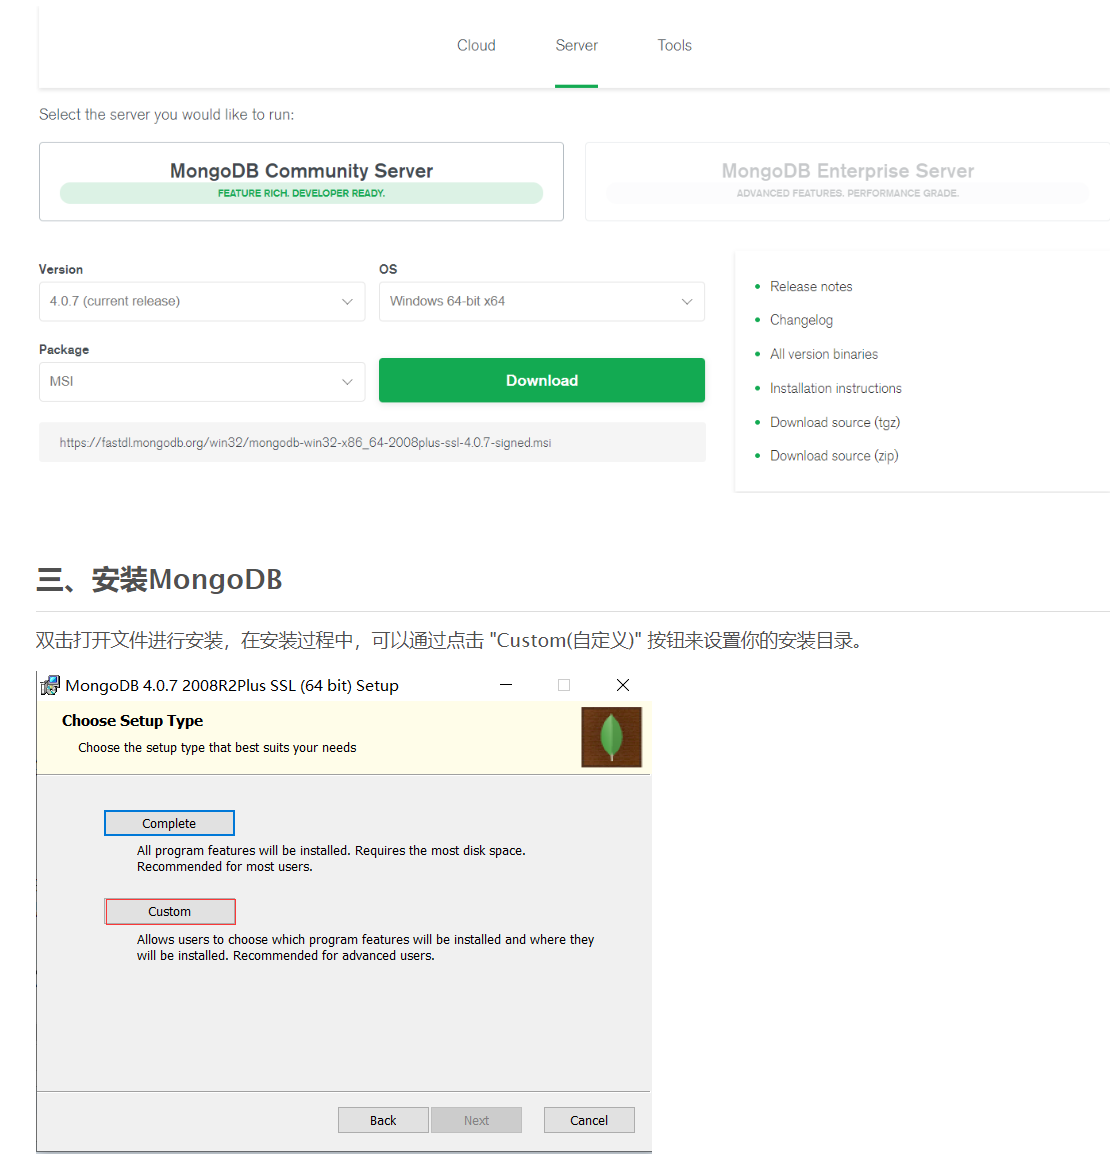Click the '三、安装MongoDB' section heading
Viewport: 1114px width, 1173px height.
pyautogui.click(x=159, y=580)
